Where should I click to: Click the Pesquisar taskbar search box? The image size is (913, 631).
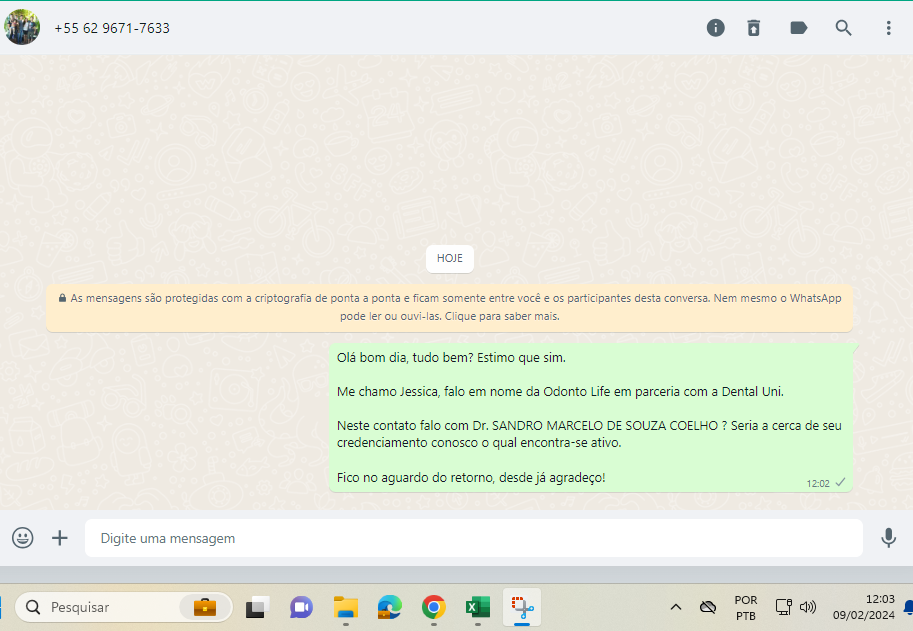tap(123, 607)
